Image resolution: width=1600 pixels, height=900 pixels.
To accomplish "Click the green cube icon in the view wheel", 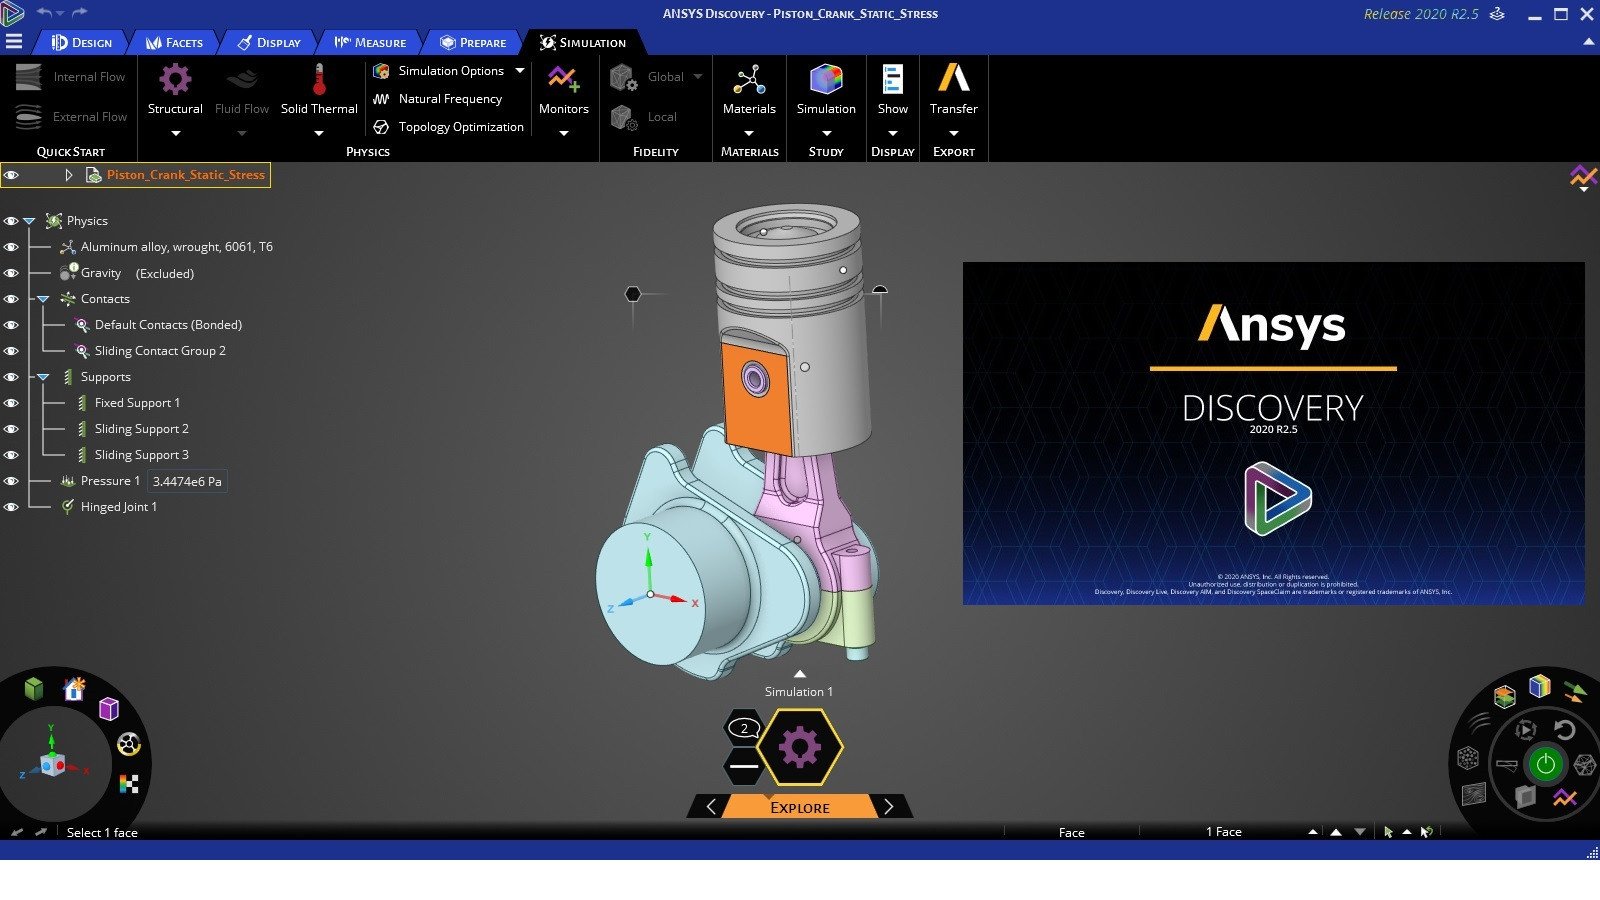I will click(x=34, y=688).
